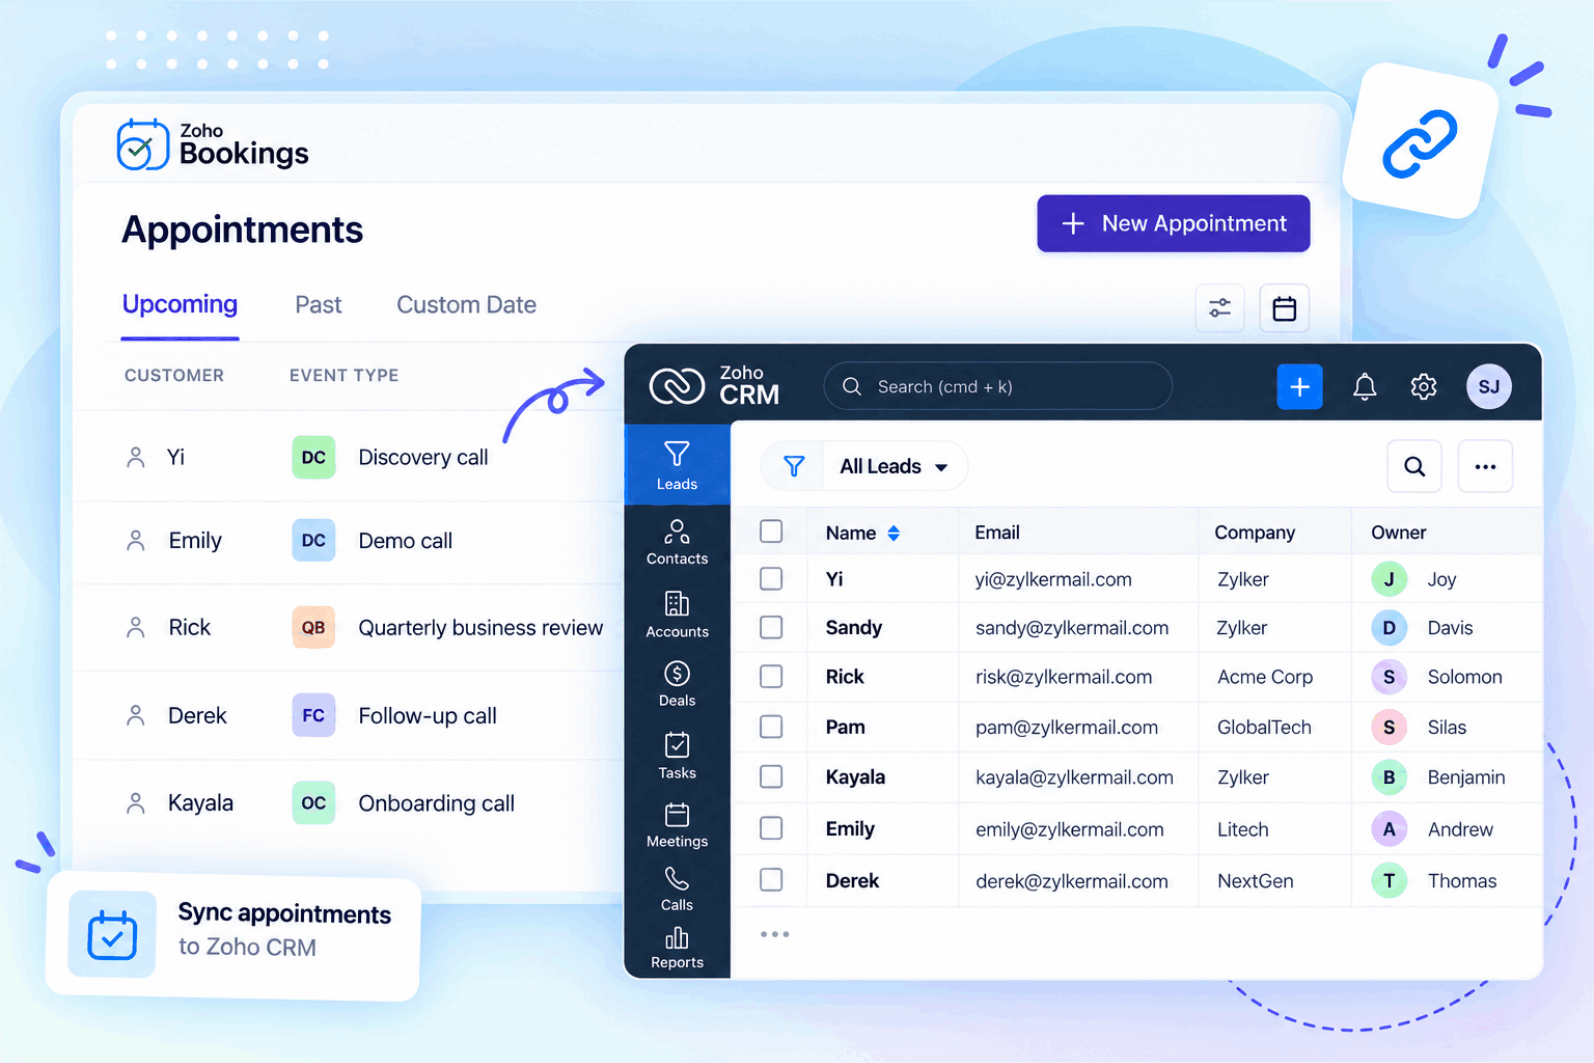This screenshot has height=1063, width=1594.
Task: Open the Reports module in CRM sidebar
Action: 677,948
